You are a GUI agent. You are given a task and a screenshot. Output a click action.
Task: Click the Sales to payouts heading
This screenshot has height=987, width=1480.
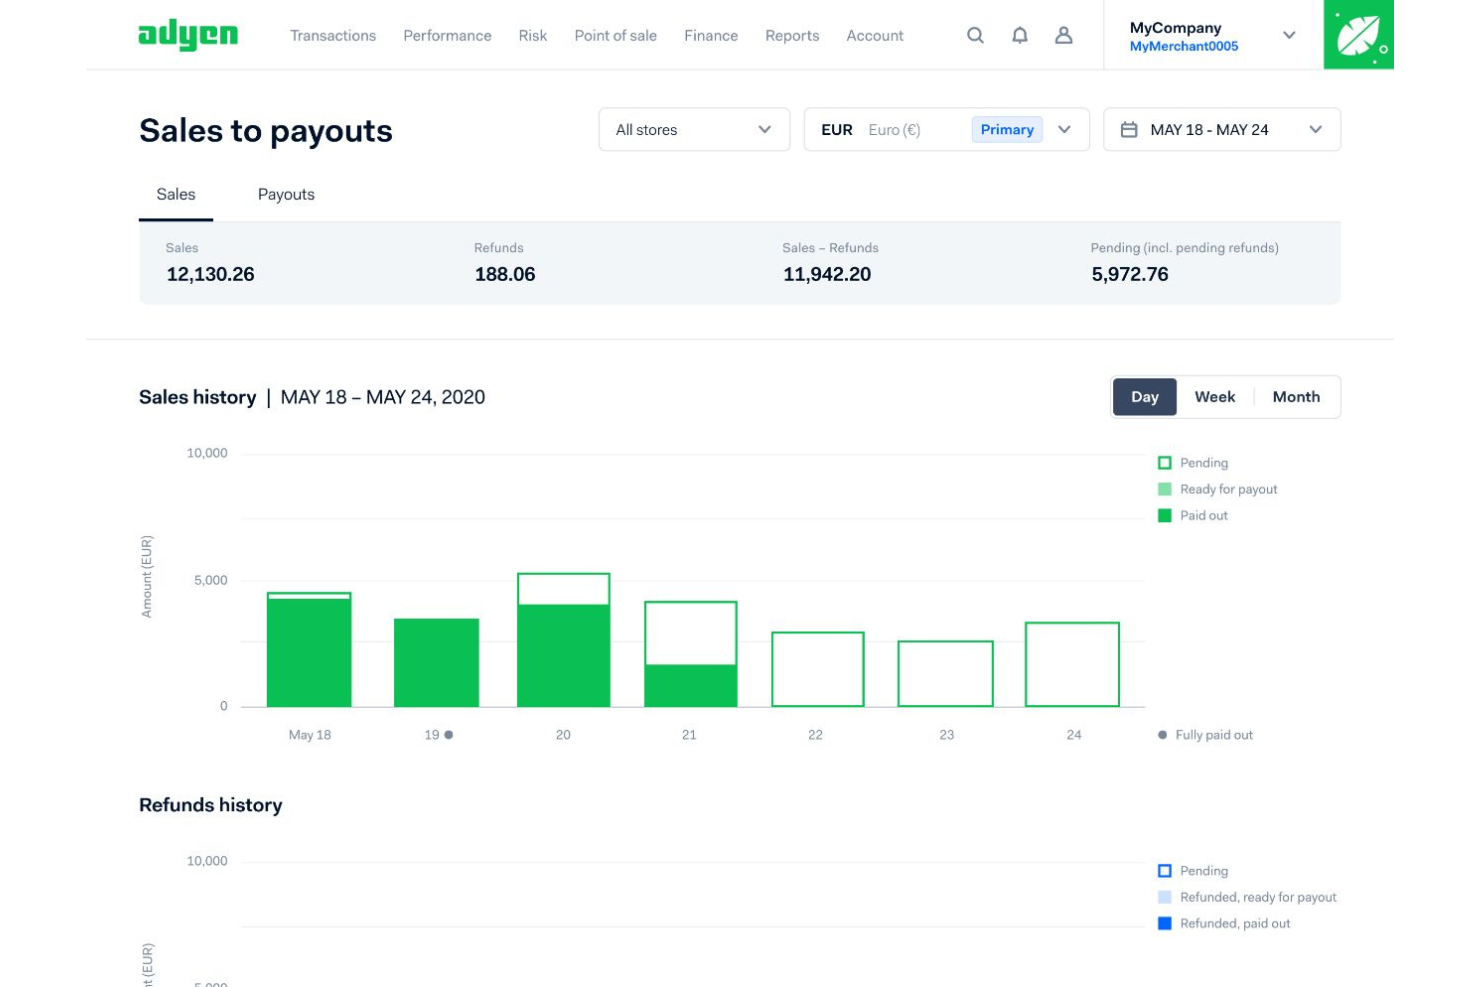click(266, 131)
